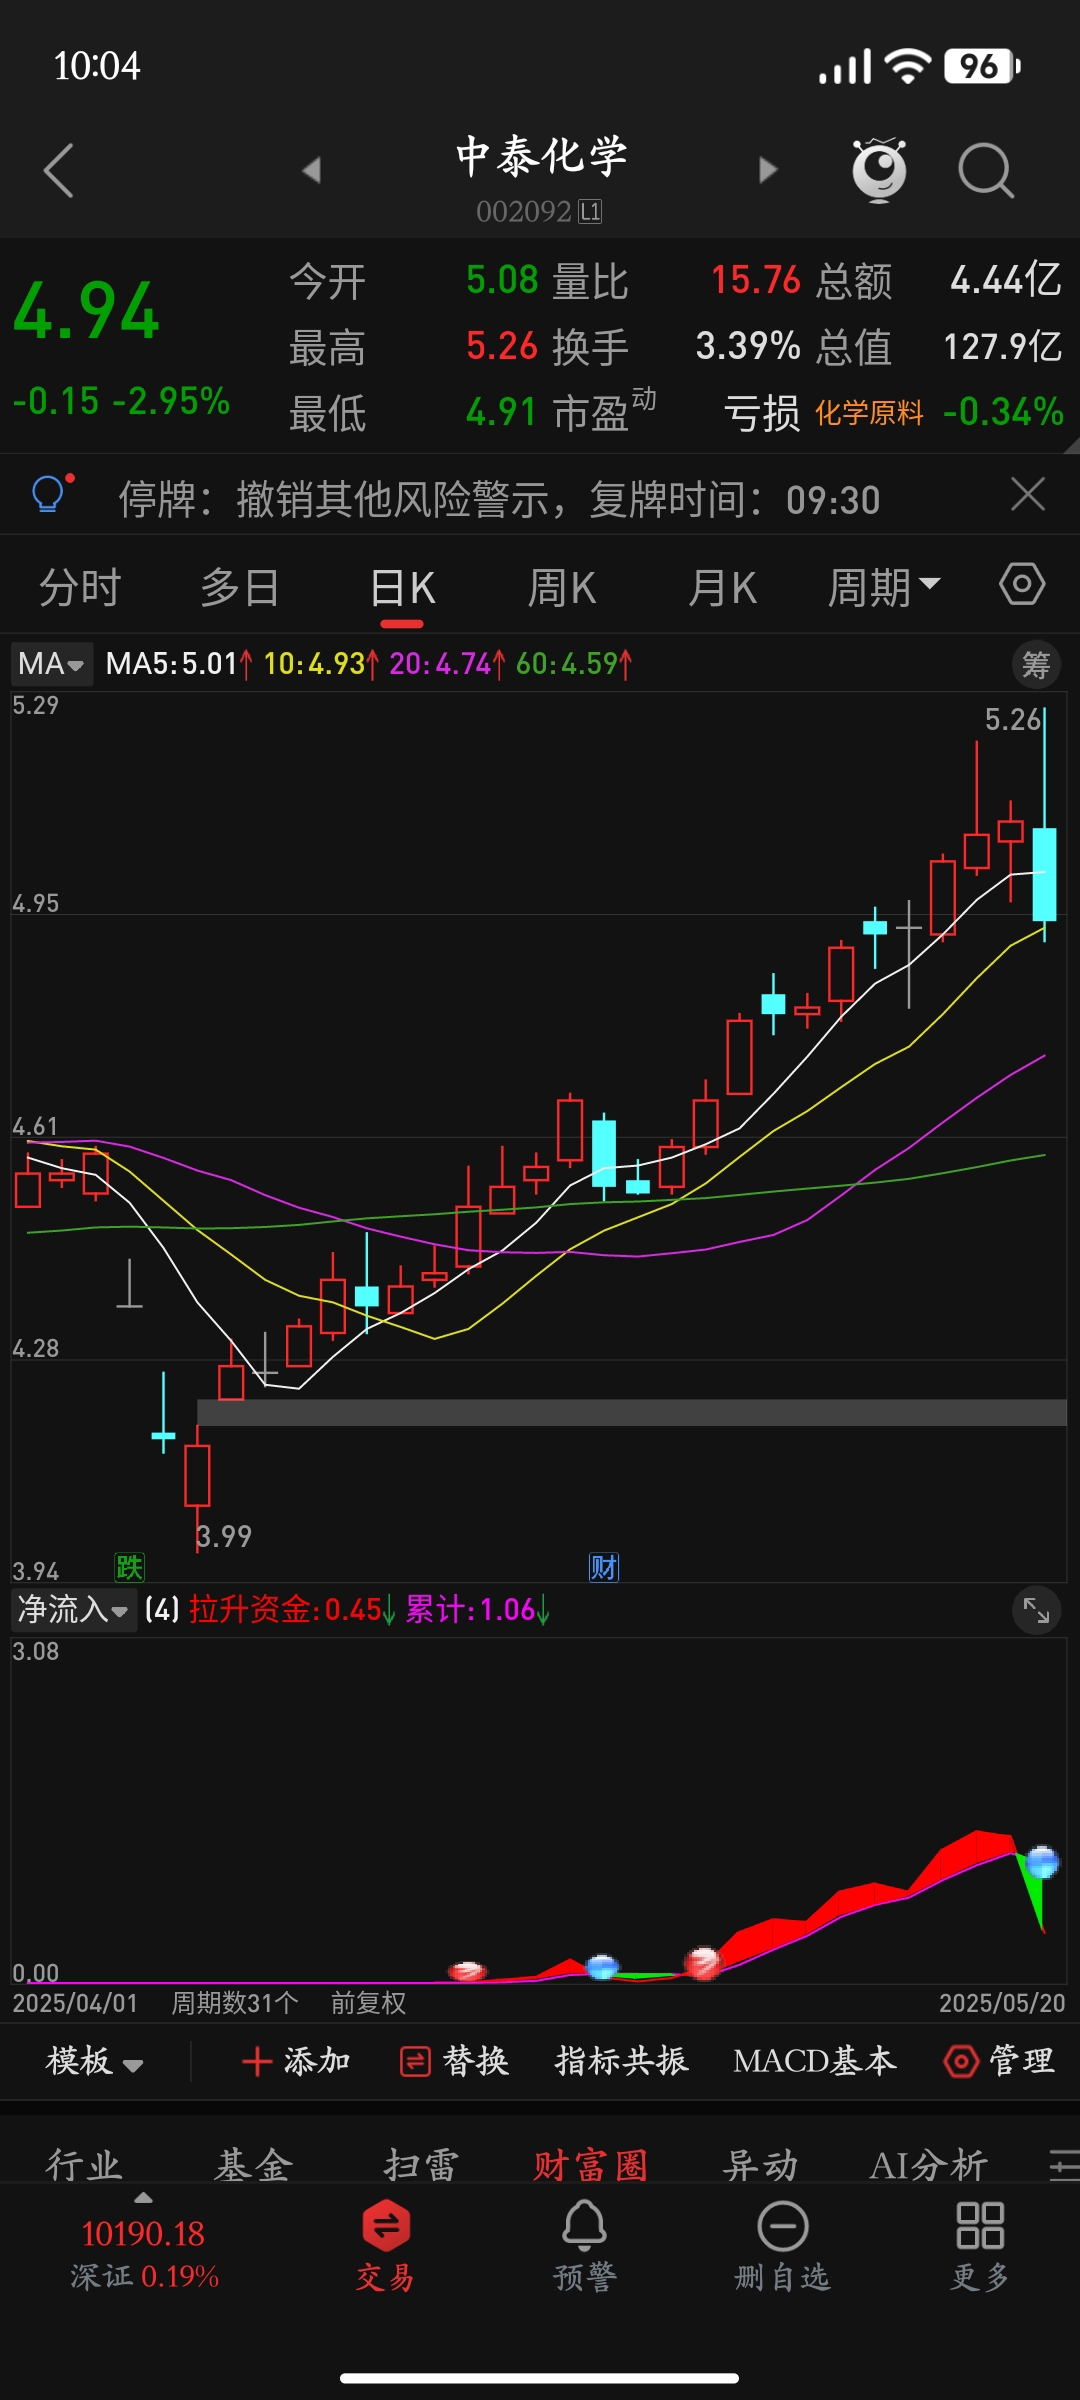1080x2400 pixels.
Task: Tap the green 跌 marker on chart
Action: pos(129,1566)
